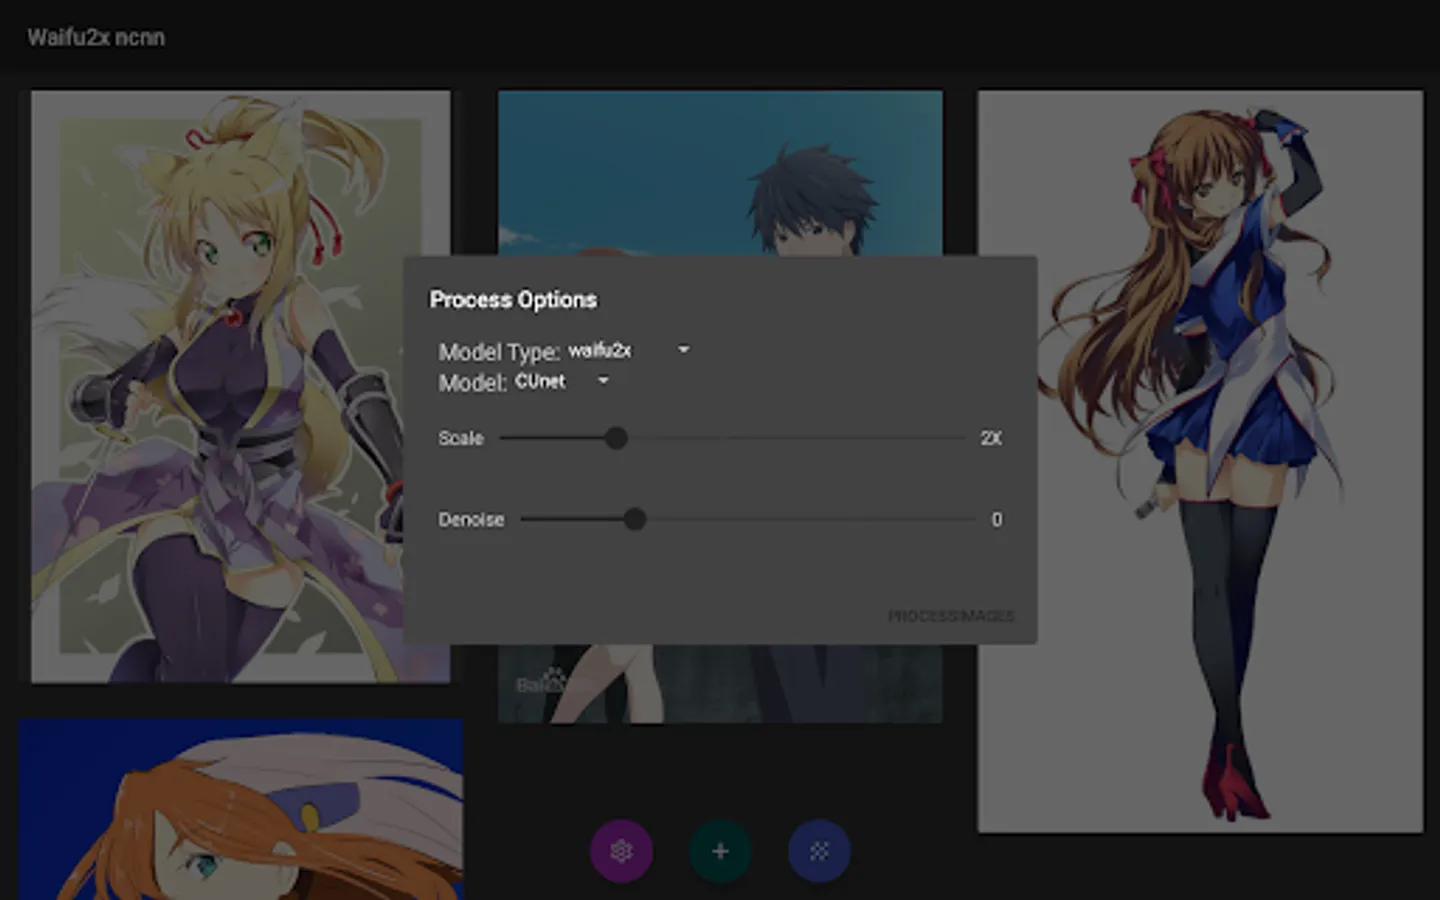Image resolution: width=1440 pixels, height=900 pixels.
Task: Select the dark-haired boy image thumbnail
Action: pyautogui.click(x=720, y=172)
